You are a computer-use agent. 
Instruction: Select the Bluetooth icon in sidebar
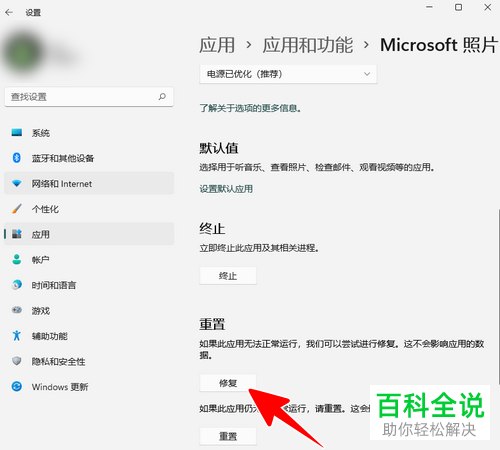pyautogui.click(x=16, y=158)
